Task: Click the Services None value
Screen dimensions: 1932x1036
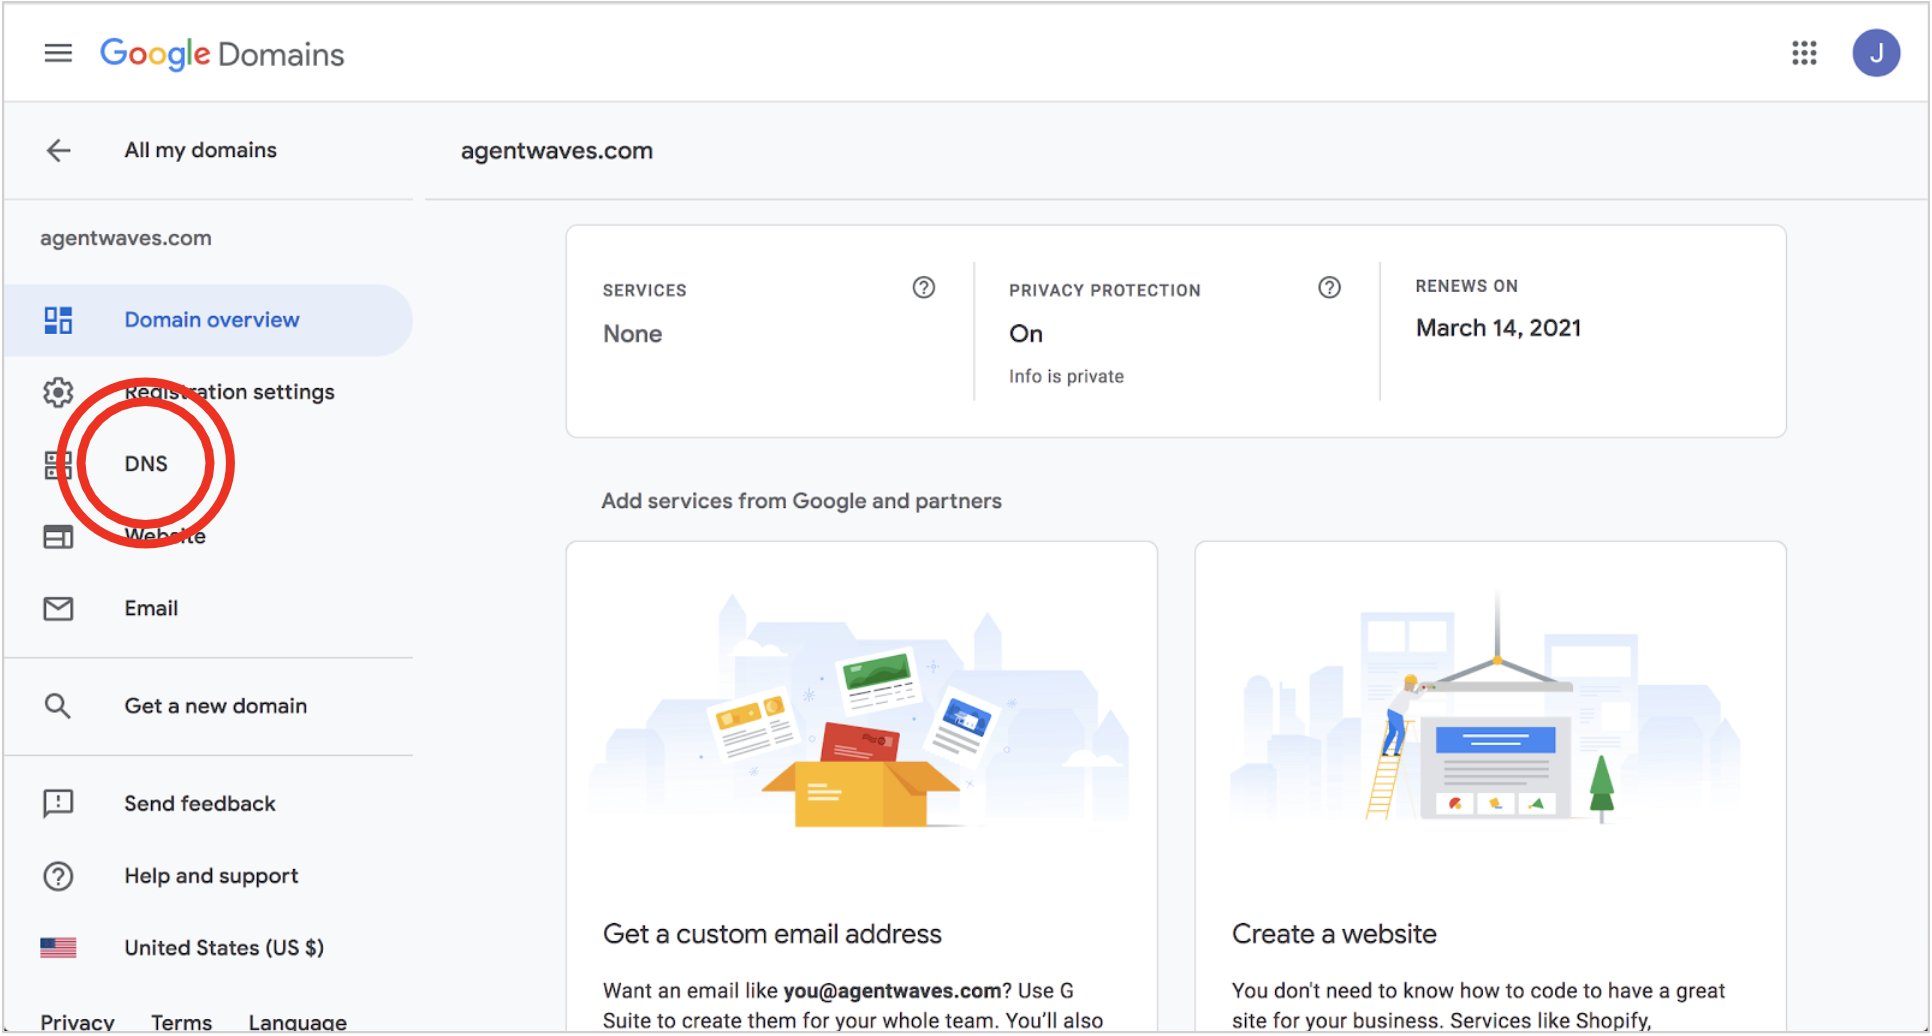Action: tap(632, 334)
